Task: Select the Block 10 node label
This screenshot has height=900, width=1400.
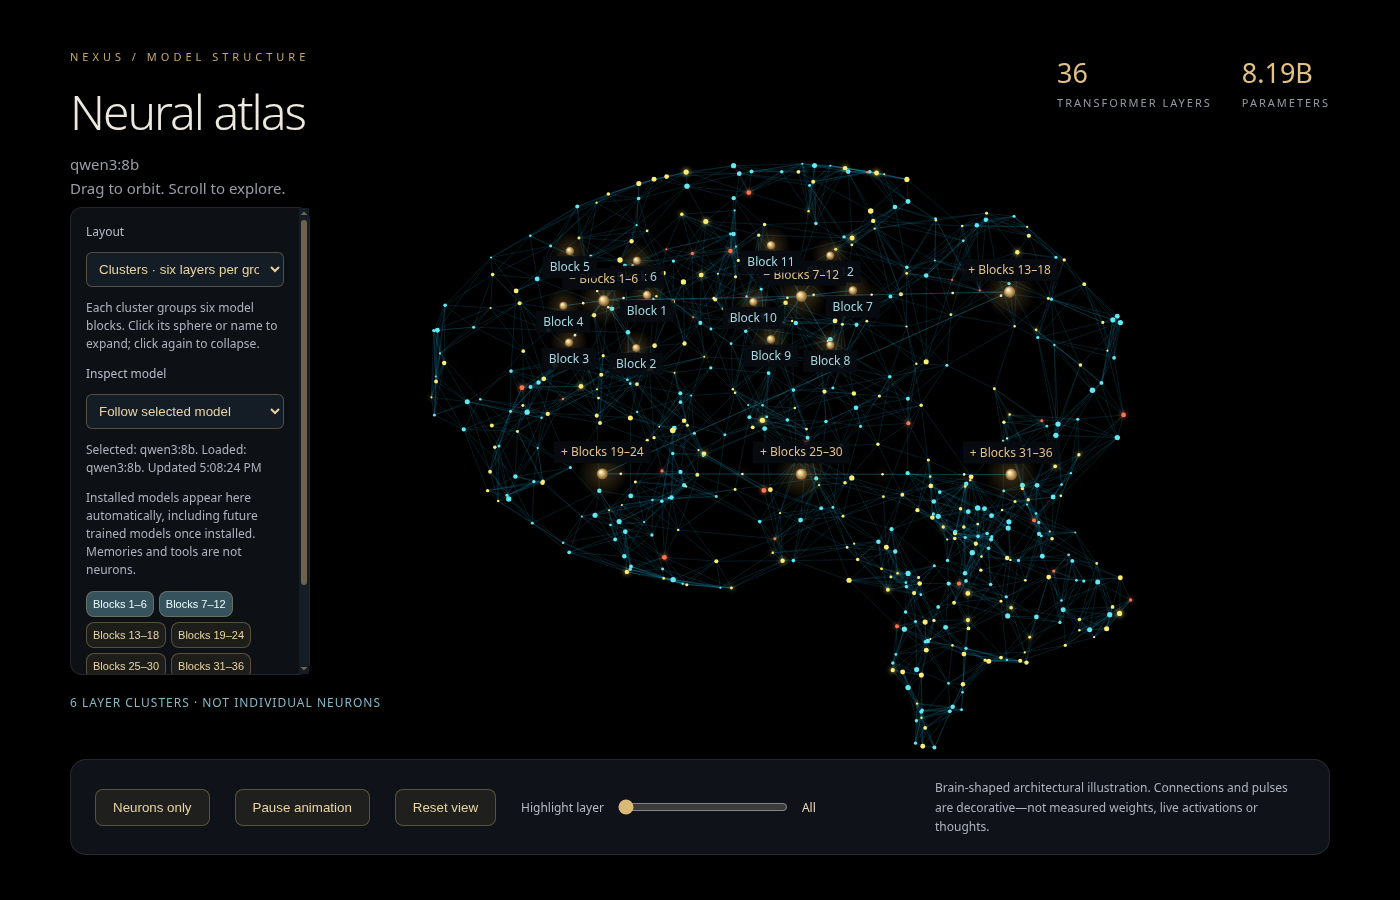Action: (x=753, y=318)
